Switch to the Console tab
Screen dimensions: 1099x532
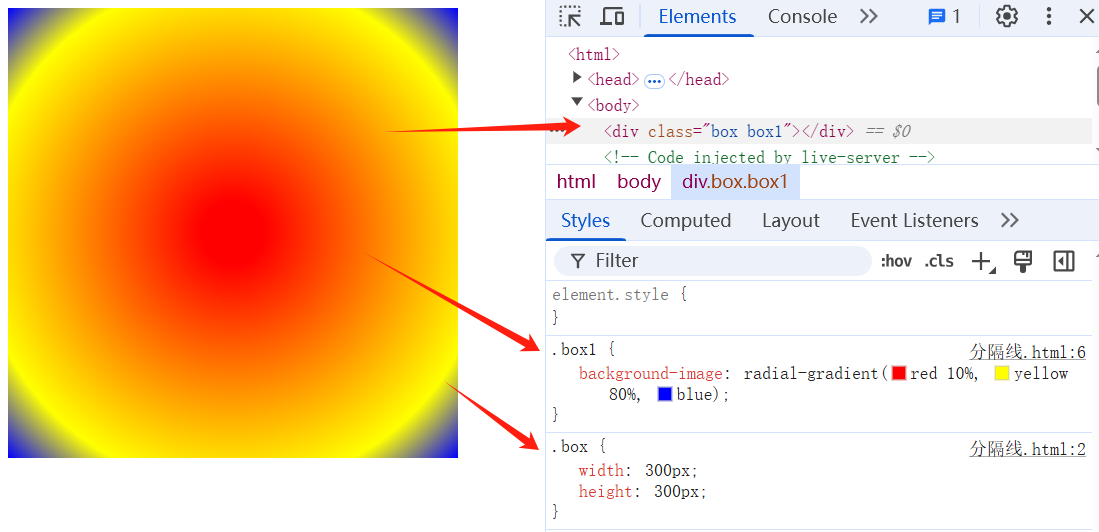point(802,16)
